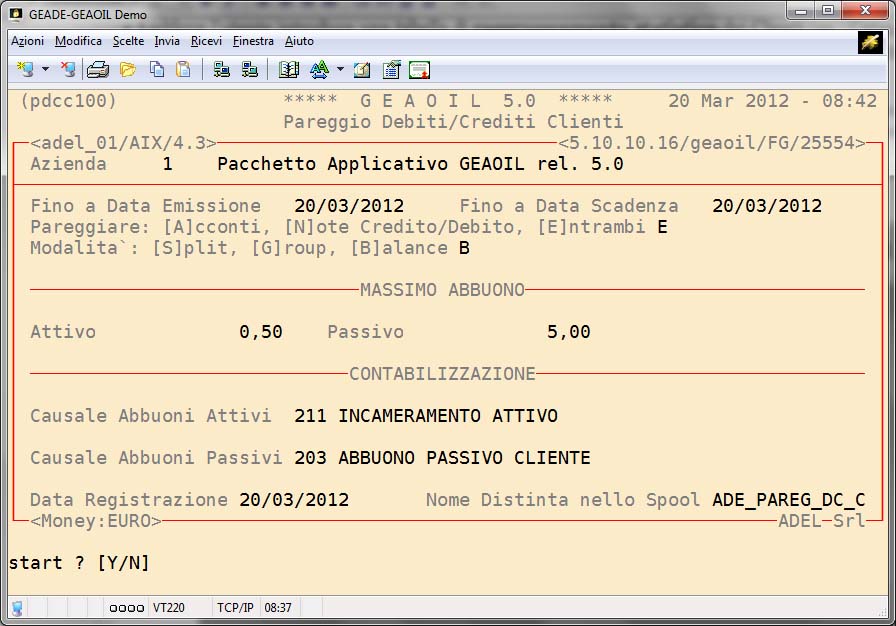Click the printer icon in the toolbar
The height and width of the screenshot is (626, 896).
tap(97, 69)
